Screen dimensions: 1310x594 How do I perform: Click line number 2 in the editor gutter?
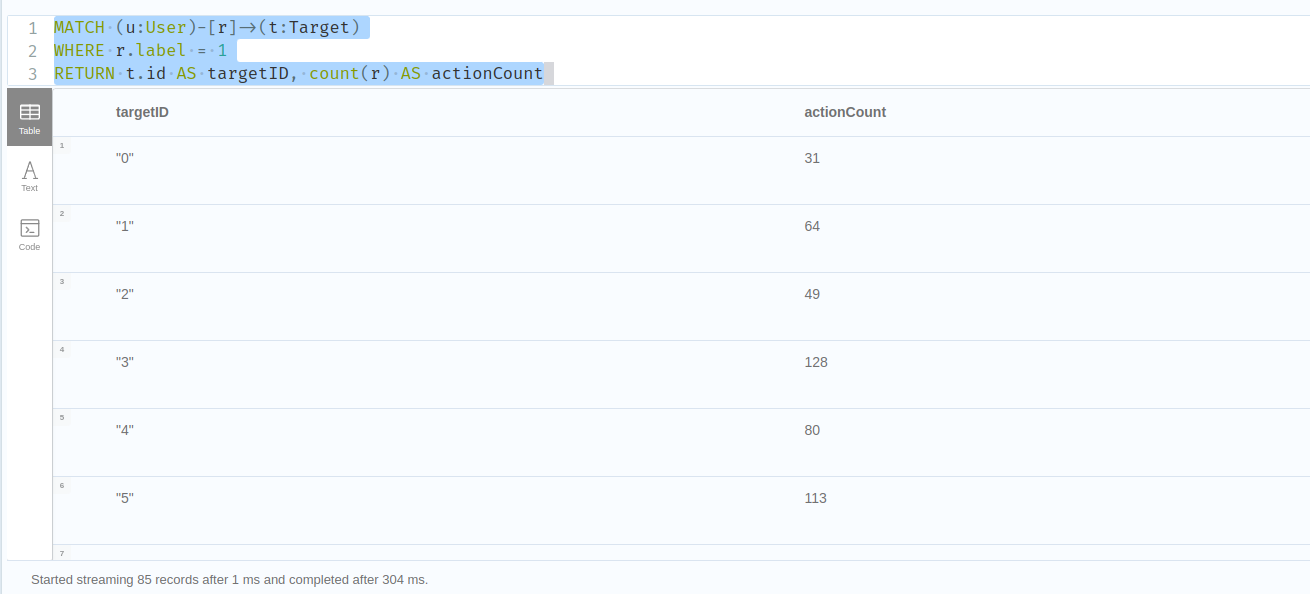tap(33, 51)
